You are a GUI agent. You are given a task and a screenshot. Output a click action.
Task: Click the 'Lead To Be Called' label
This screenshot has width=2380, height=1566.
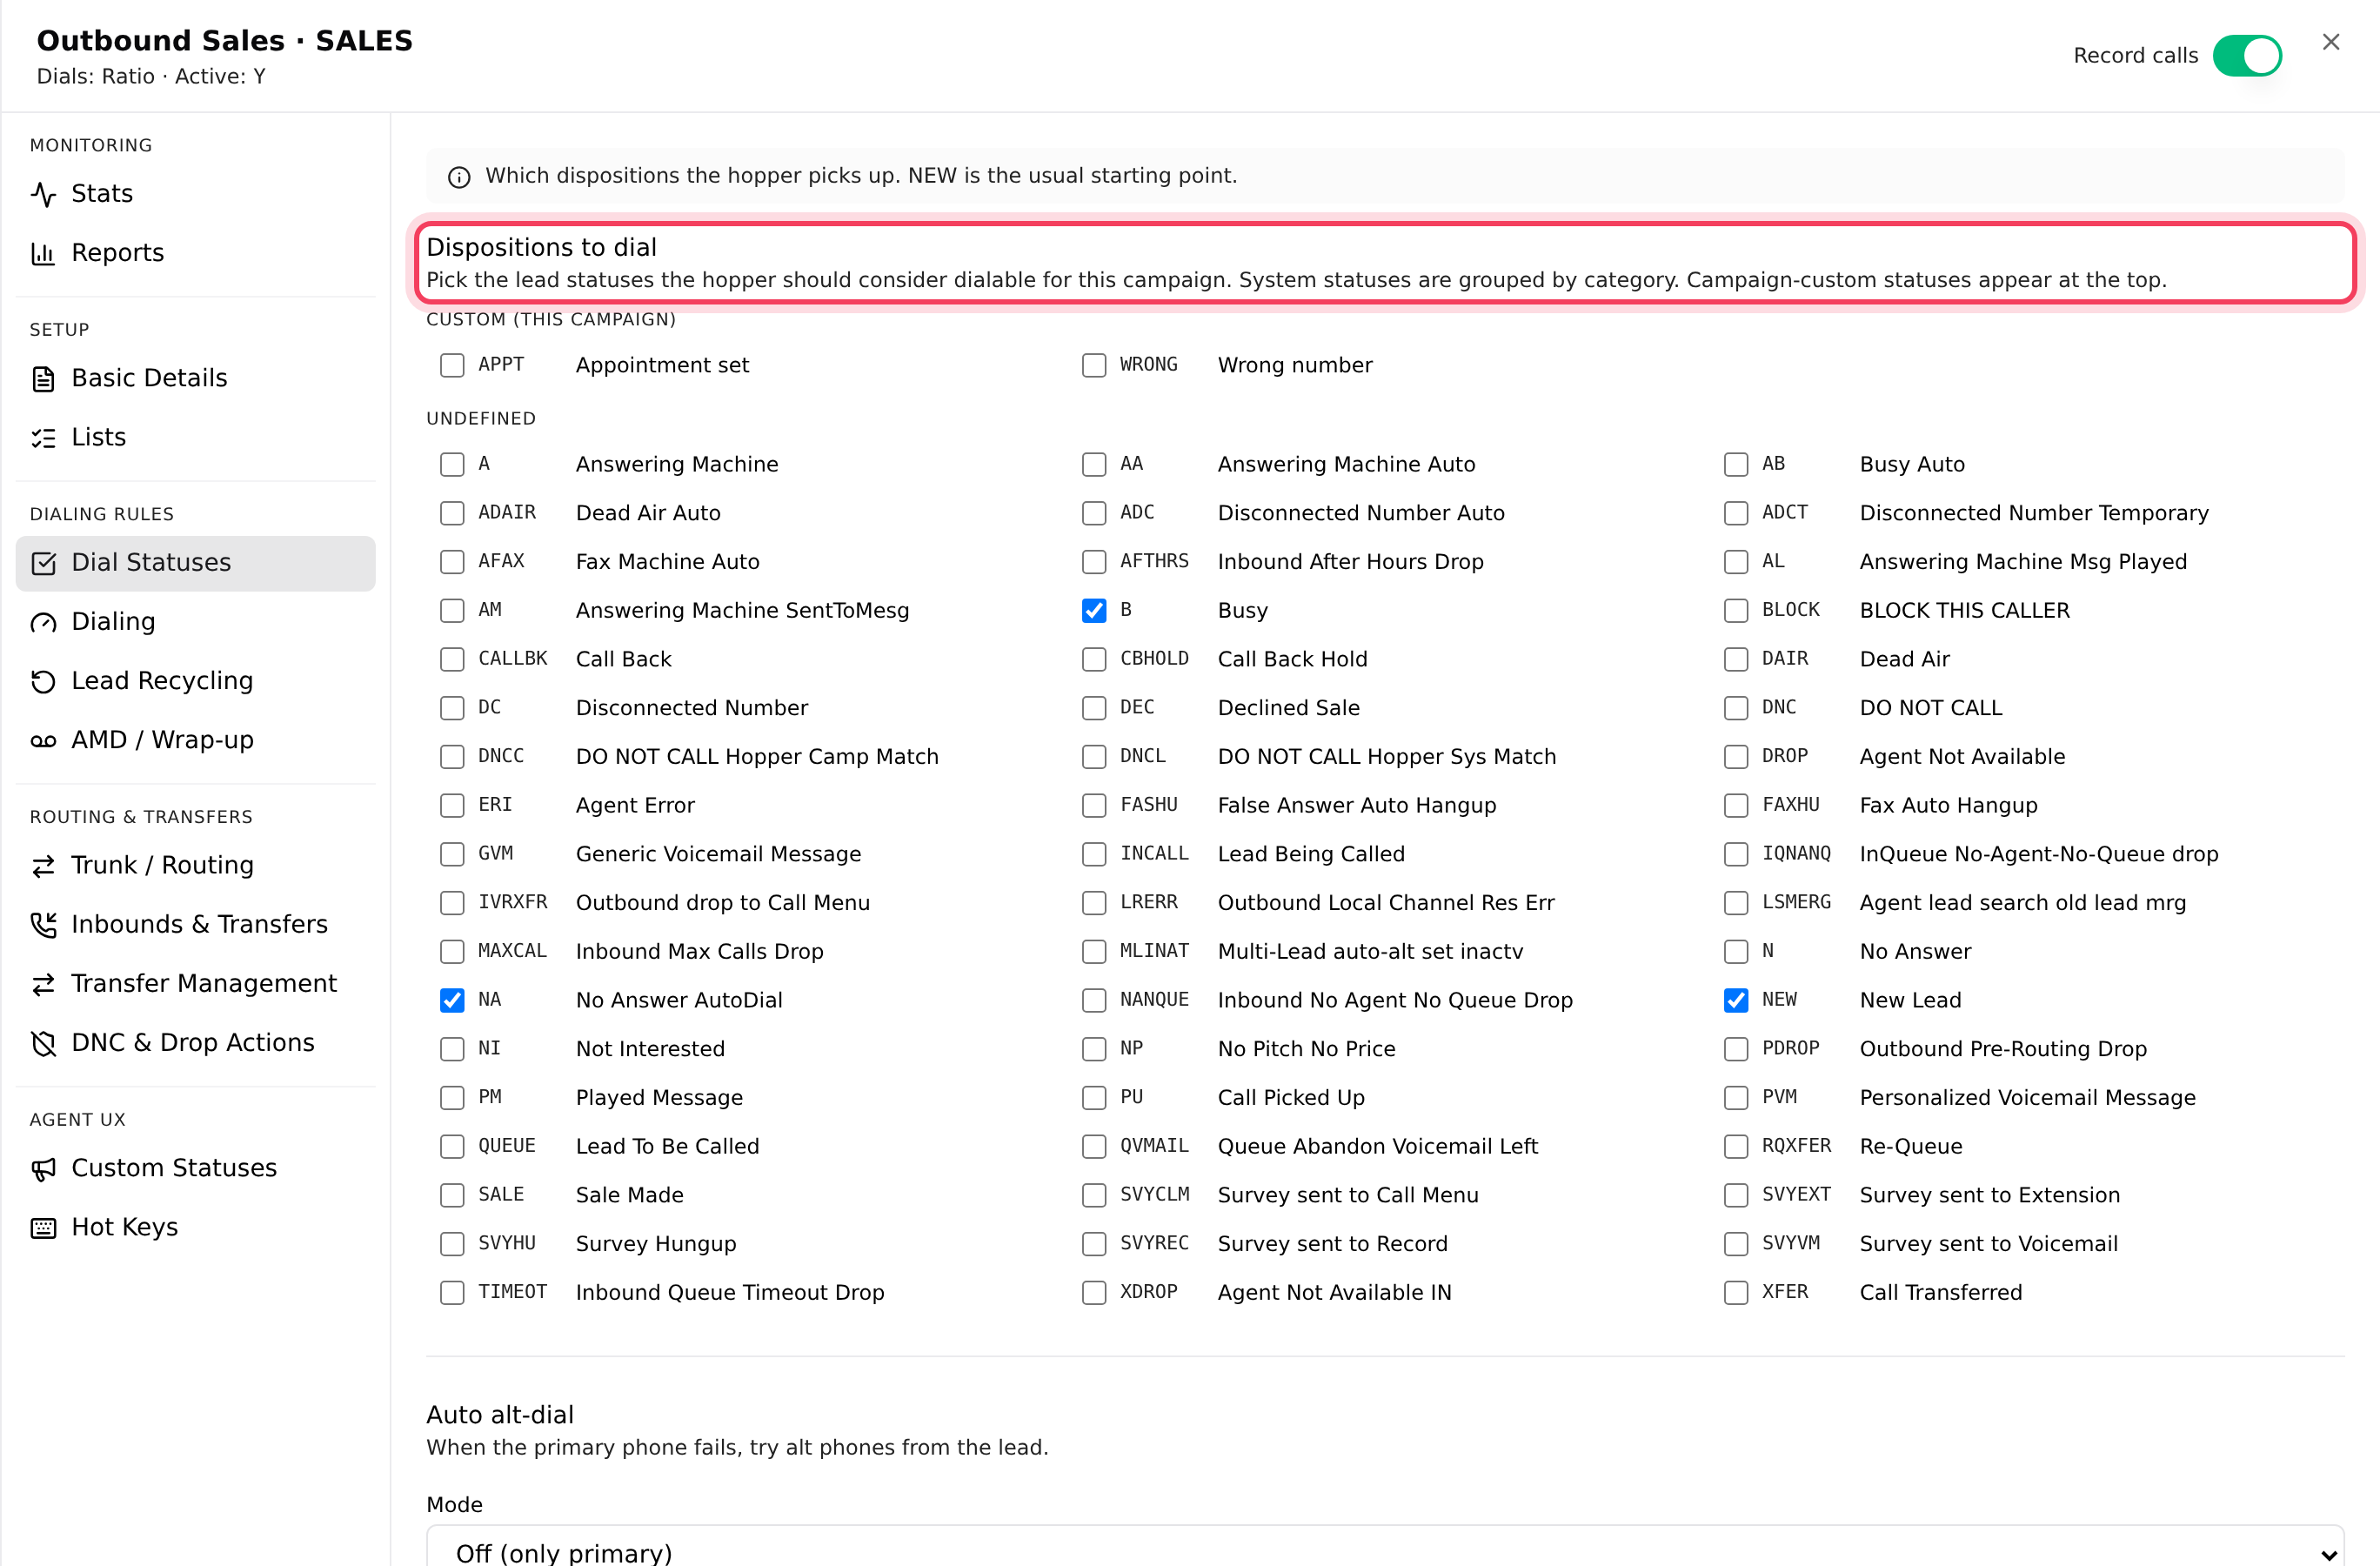coord(667,1146)
